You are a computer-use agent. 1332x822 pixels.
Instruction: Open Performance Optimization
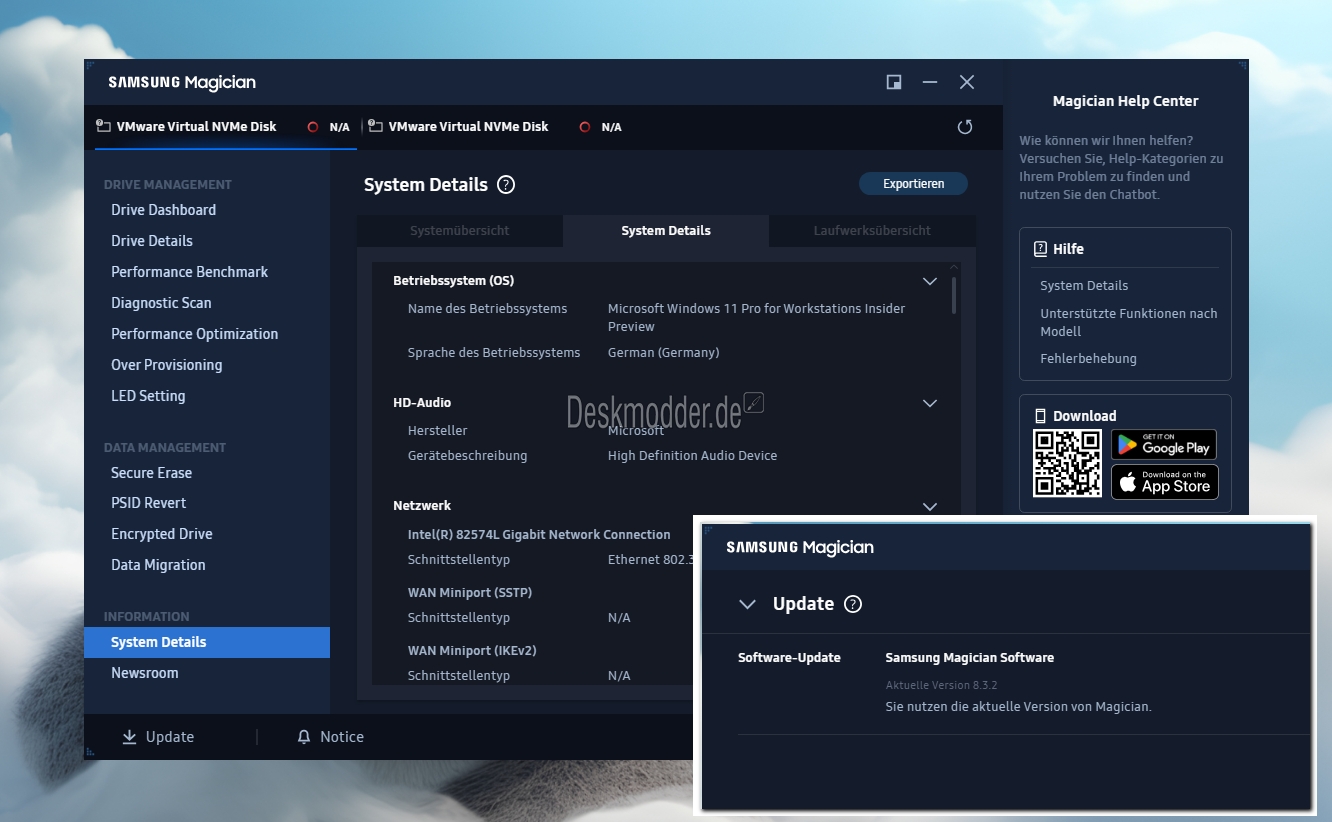tap(195, 334)
